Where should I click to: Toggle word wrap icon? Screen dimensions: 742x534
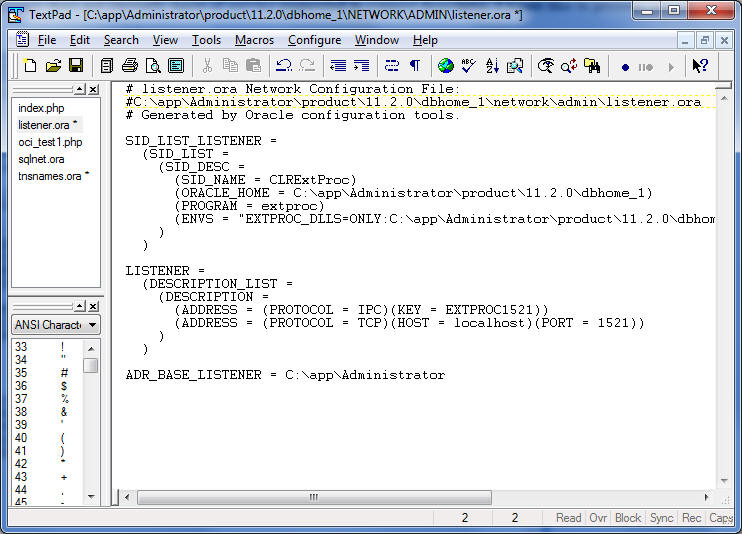tap(392, 65)
